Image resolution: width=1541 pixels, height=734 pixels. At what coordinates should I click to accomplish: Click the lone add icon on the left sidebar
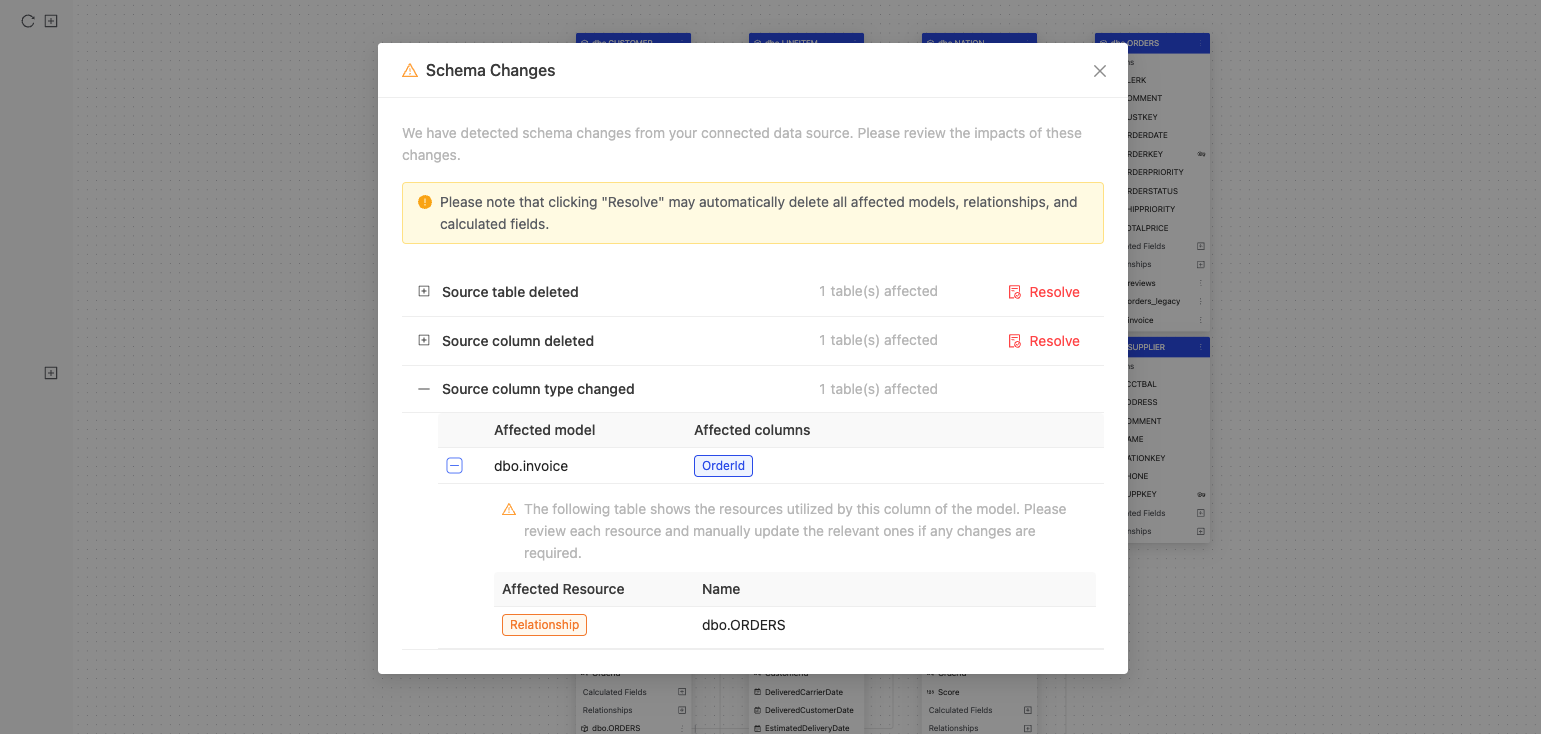[x=51, y=373]
